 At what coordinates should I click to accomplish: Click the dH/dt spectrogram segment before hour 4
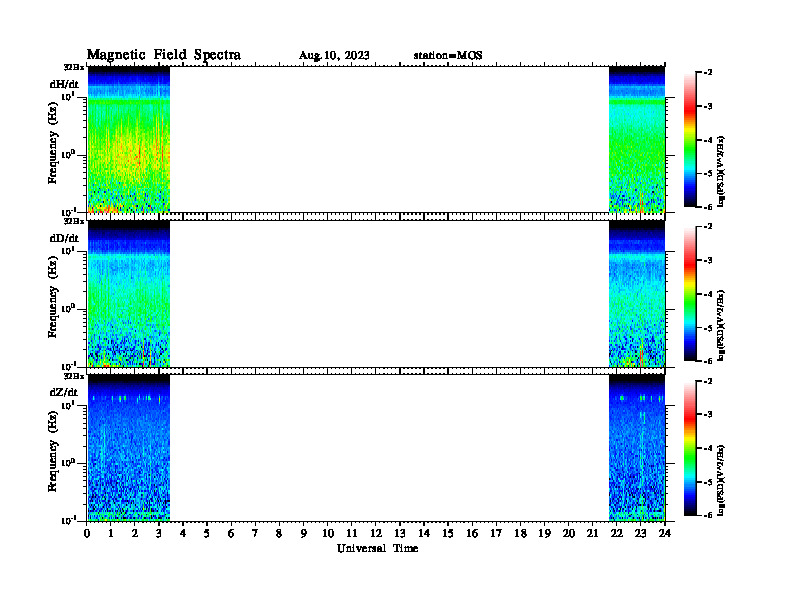[x=129, y=139]
